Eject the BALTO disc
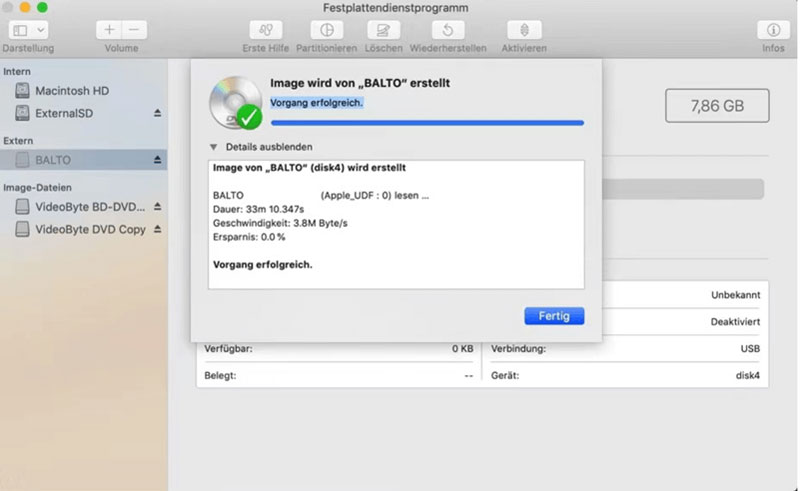The image size is (800, 491). click(157, 160)
